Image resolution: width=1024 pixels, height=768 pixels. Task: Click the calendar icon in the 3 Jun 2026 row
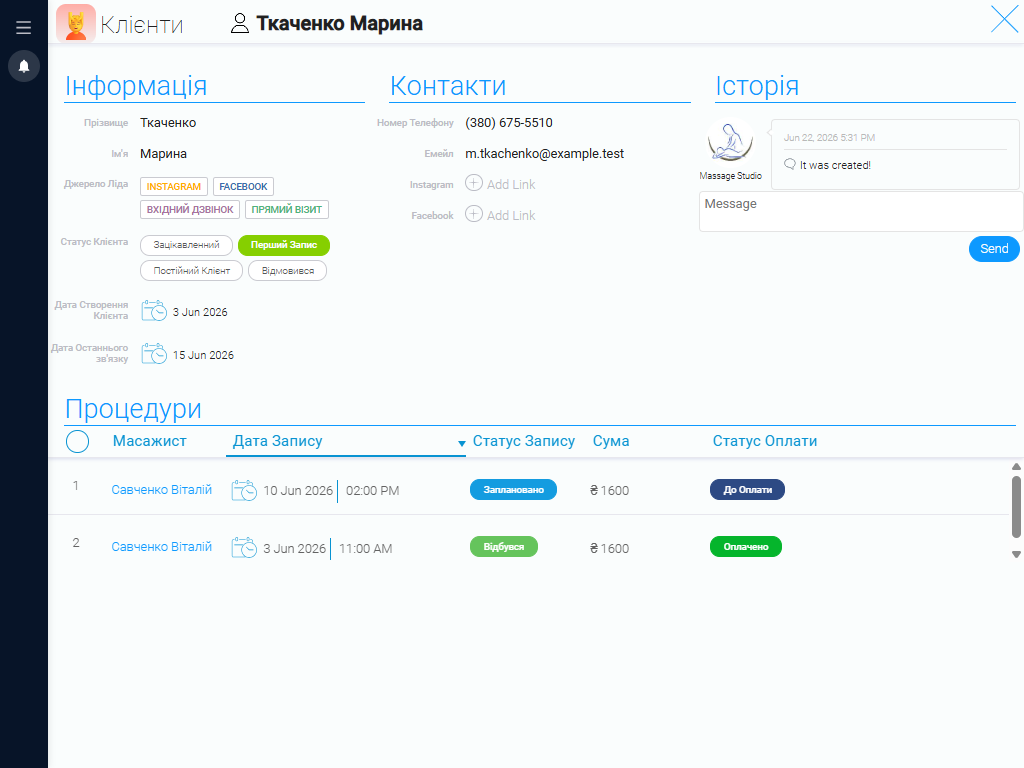(x=244, y=548)
